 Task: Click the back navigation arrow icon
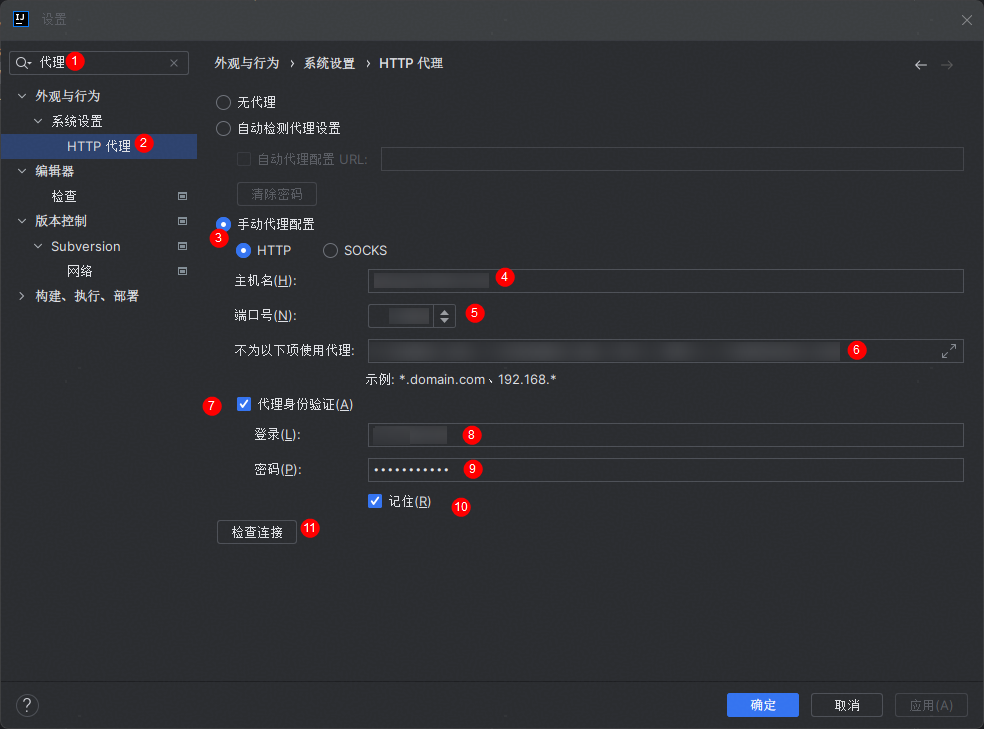921,65
